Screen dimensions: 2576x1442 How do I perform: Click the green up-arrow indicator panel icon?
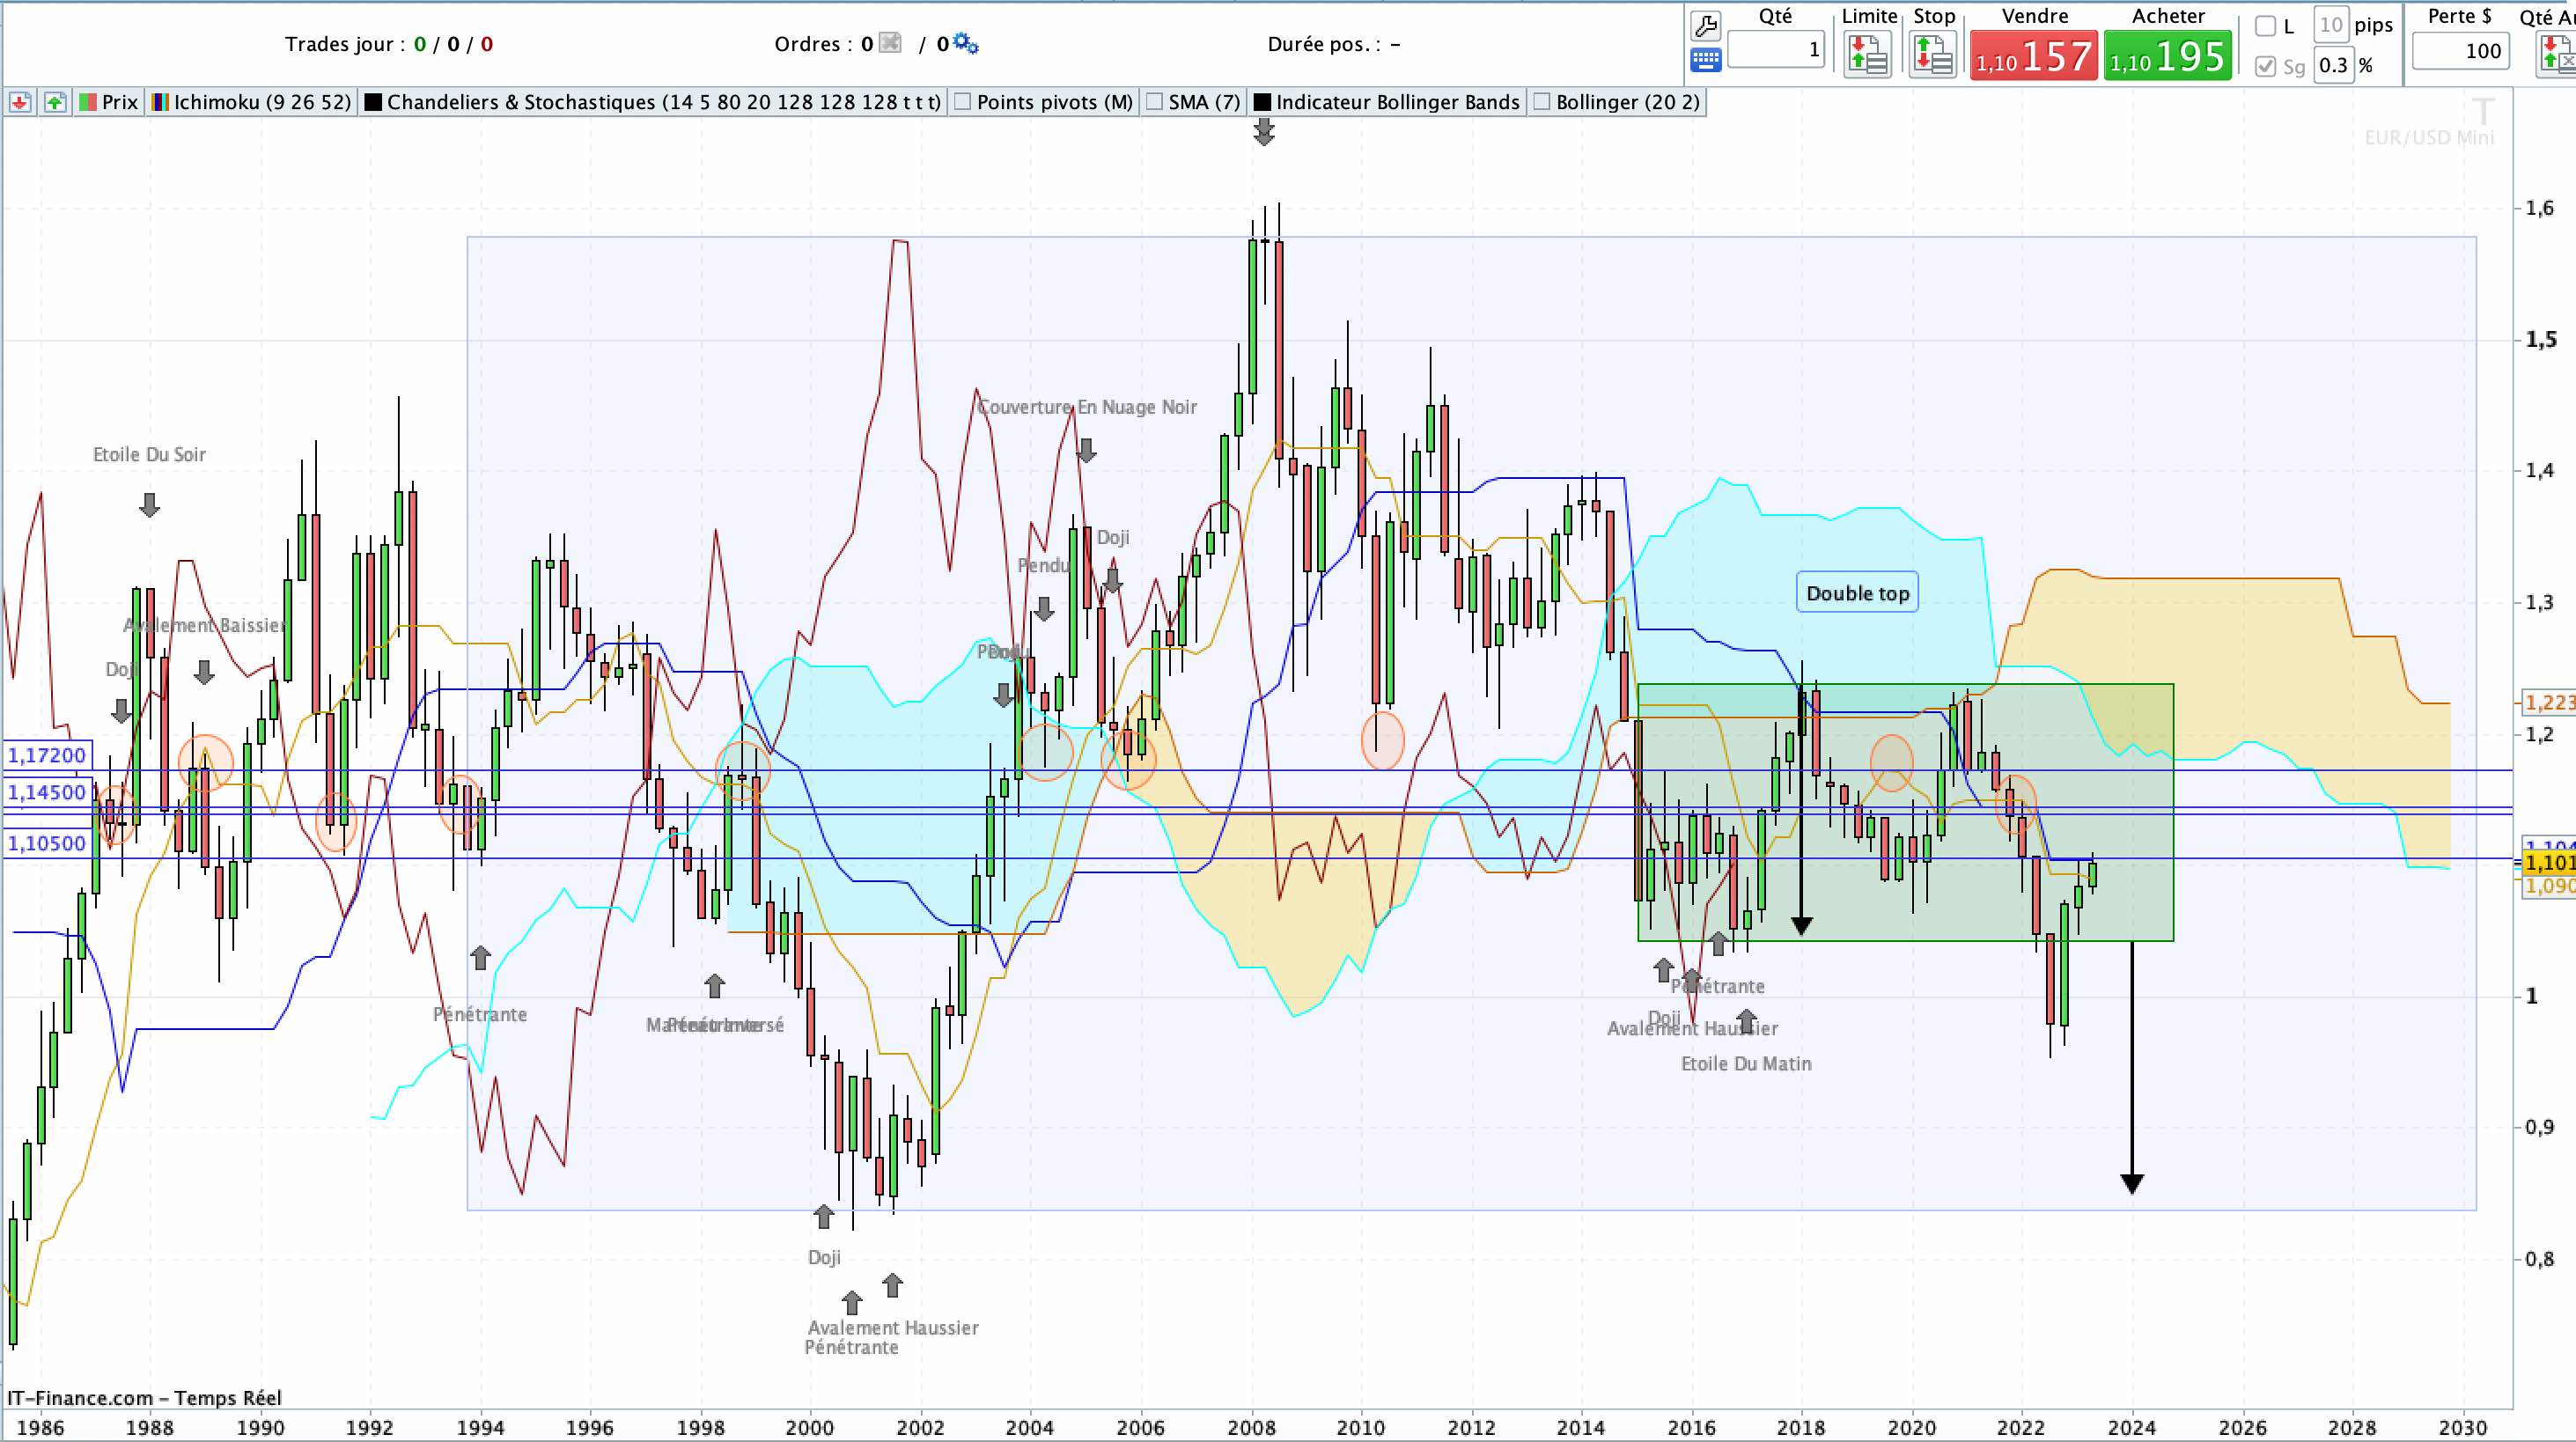tap(55, 102)
